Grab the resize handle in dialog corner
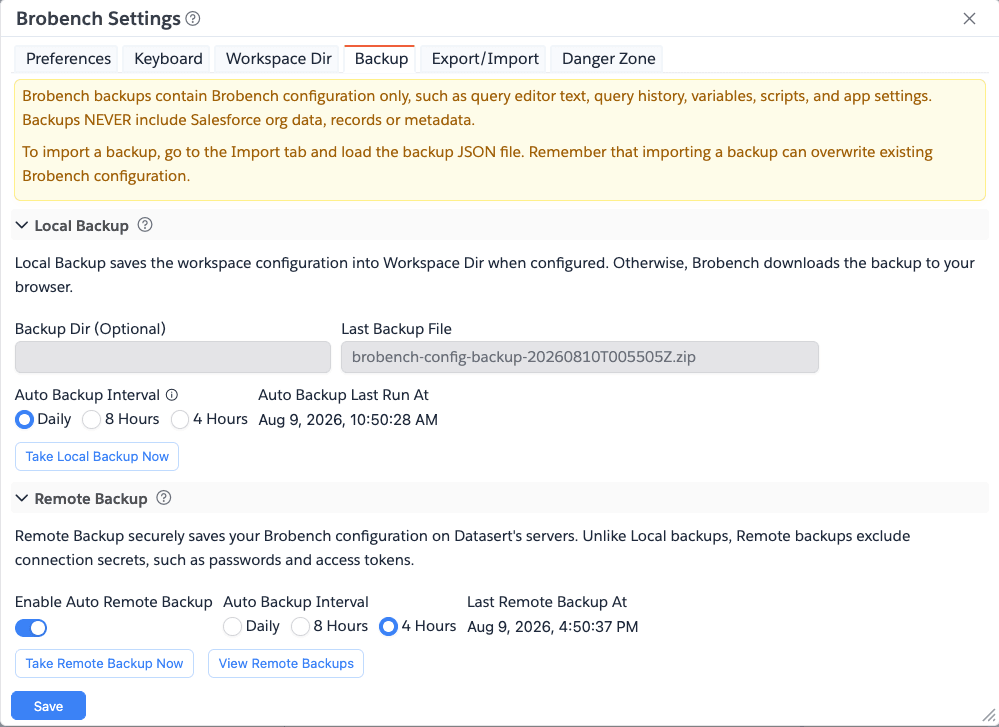The height and width of the screenshot is (727, 999). tap(989, 716)
